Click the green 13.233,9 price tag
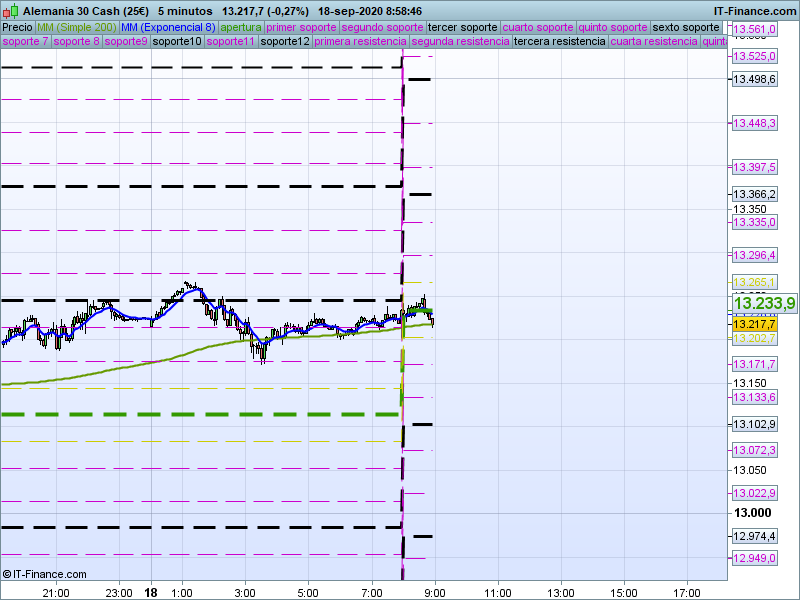800x600 pixels. tap(764, 303)
